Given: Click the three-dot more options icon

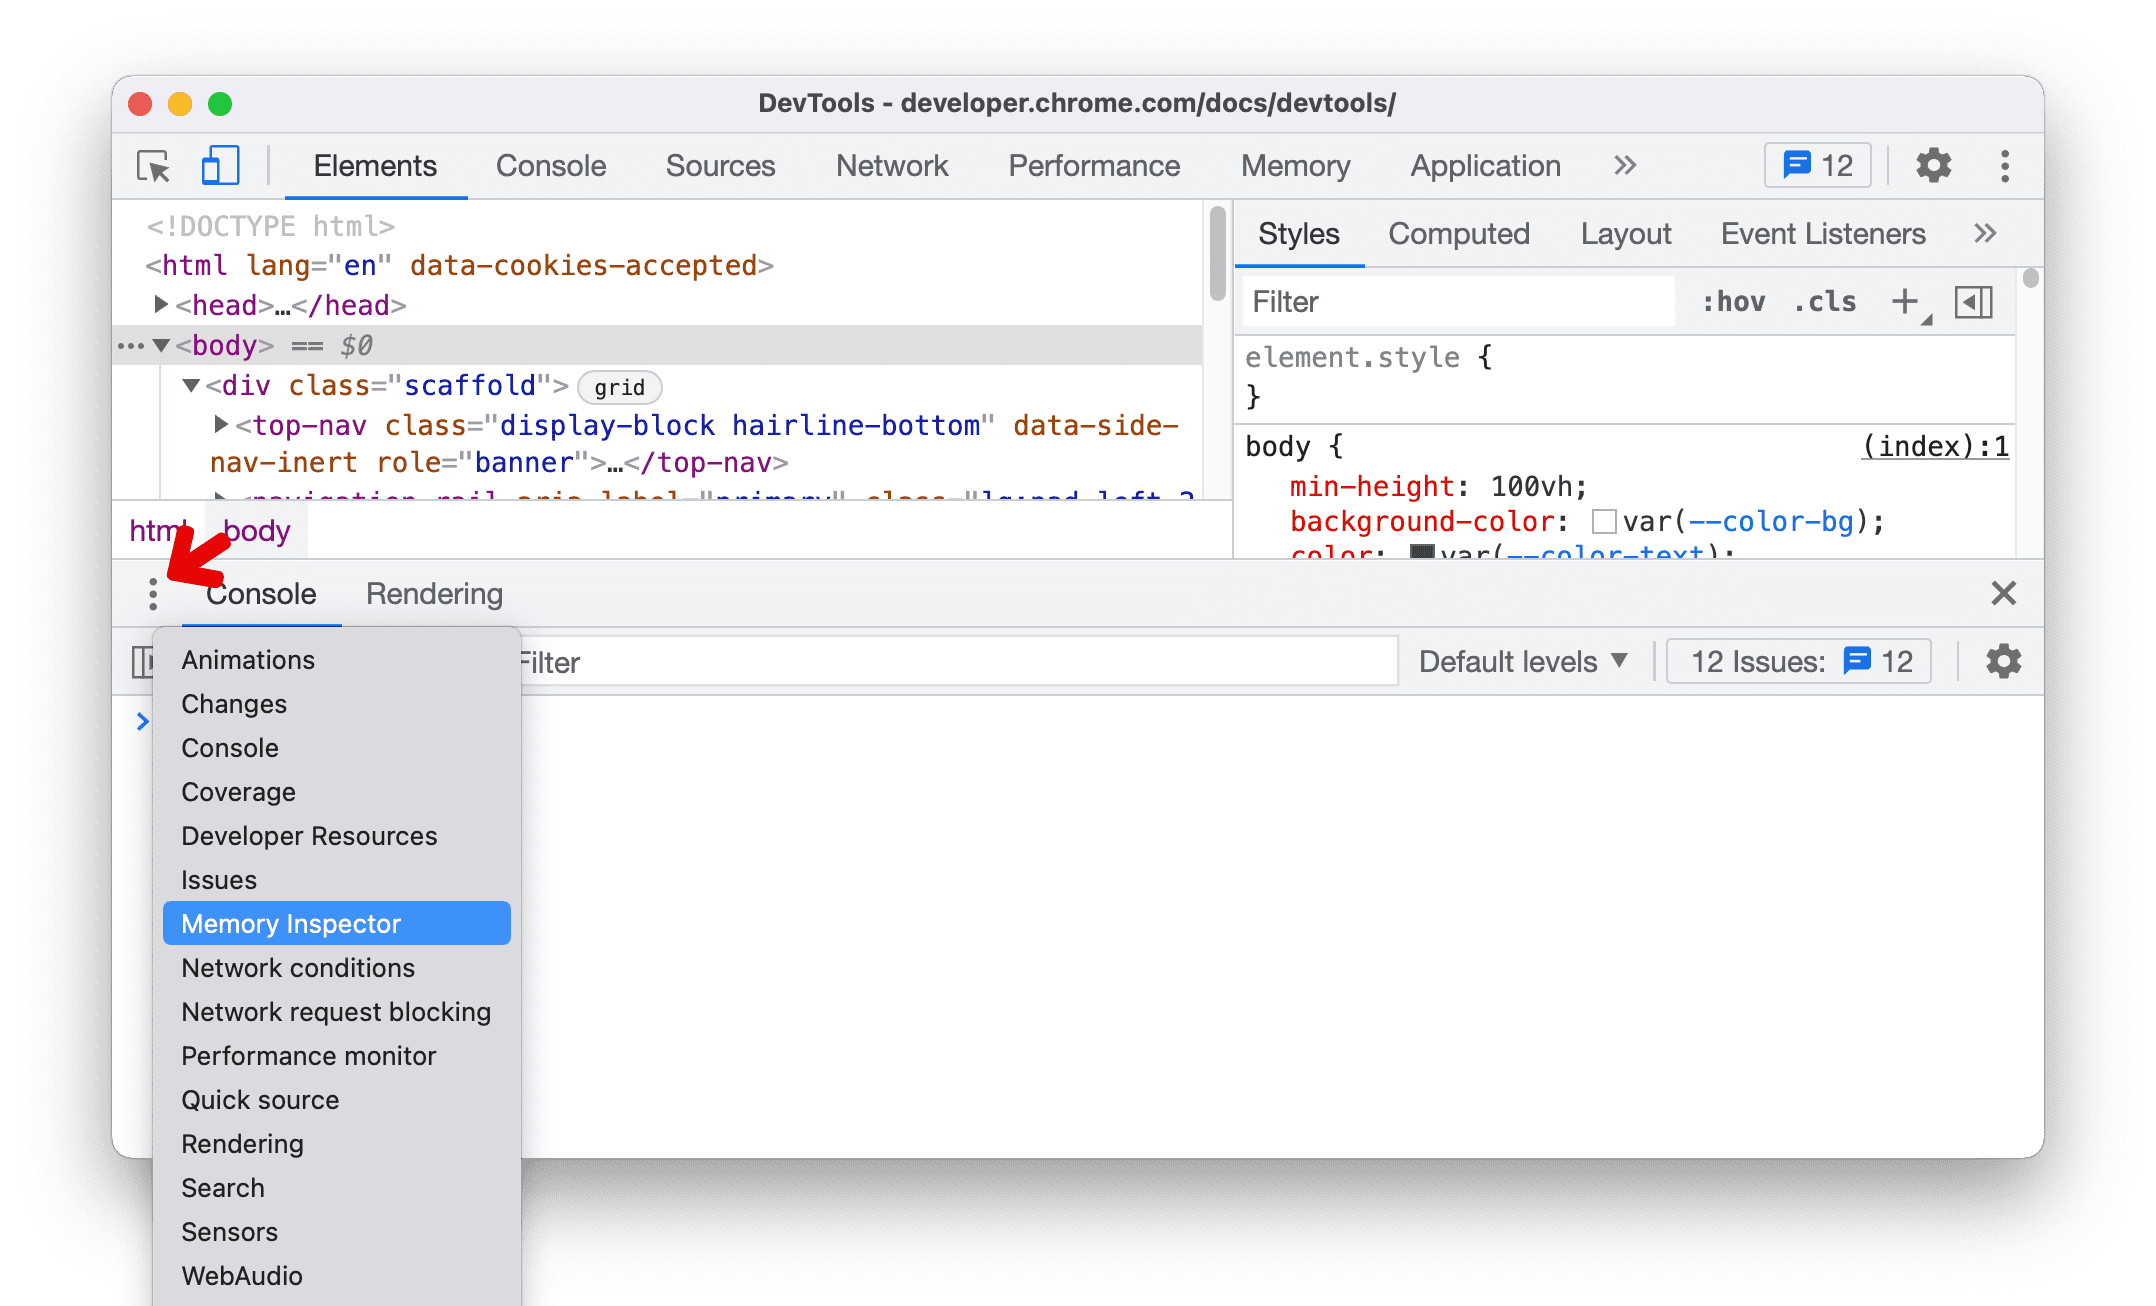Looking at the screenshot, I should tap(152, 593).
